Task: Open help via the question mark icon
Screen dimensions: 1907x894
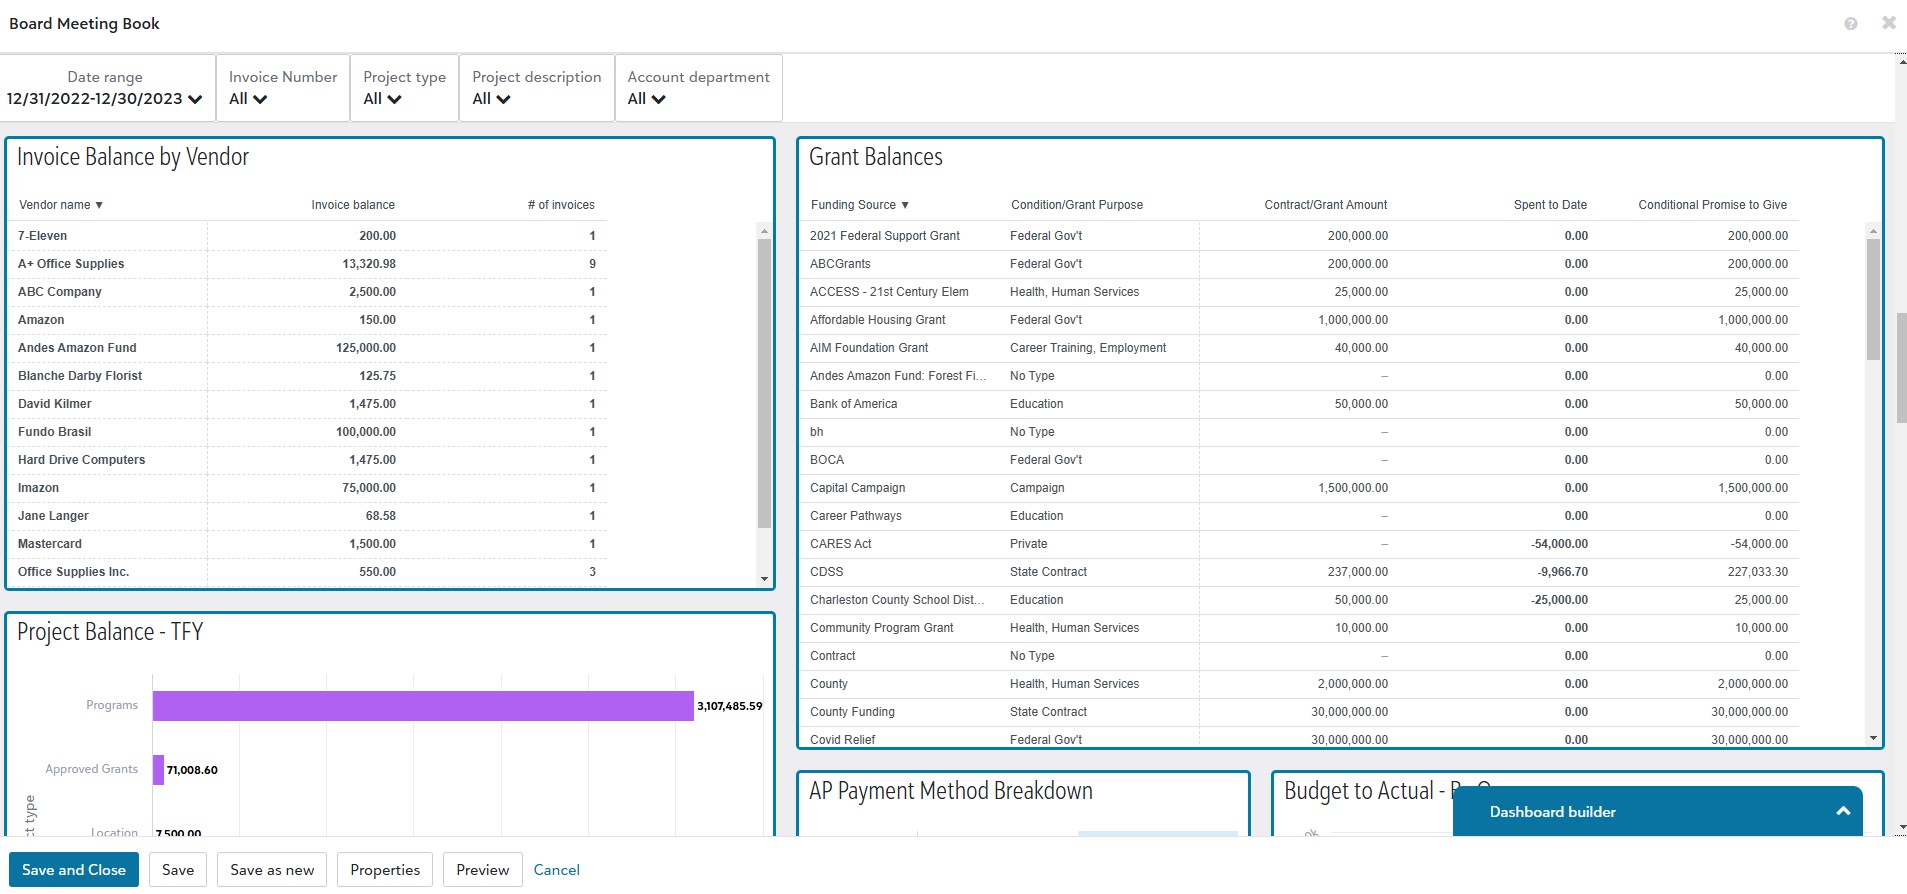Action: click(1851, 24)
